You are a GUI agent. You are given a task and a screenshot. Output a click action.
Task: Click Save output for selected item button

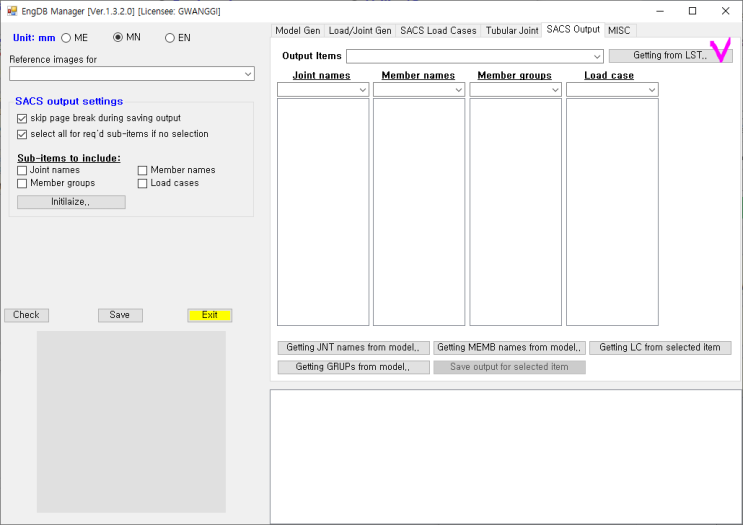point(509,367)
